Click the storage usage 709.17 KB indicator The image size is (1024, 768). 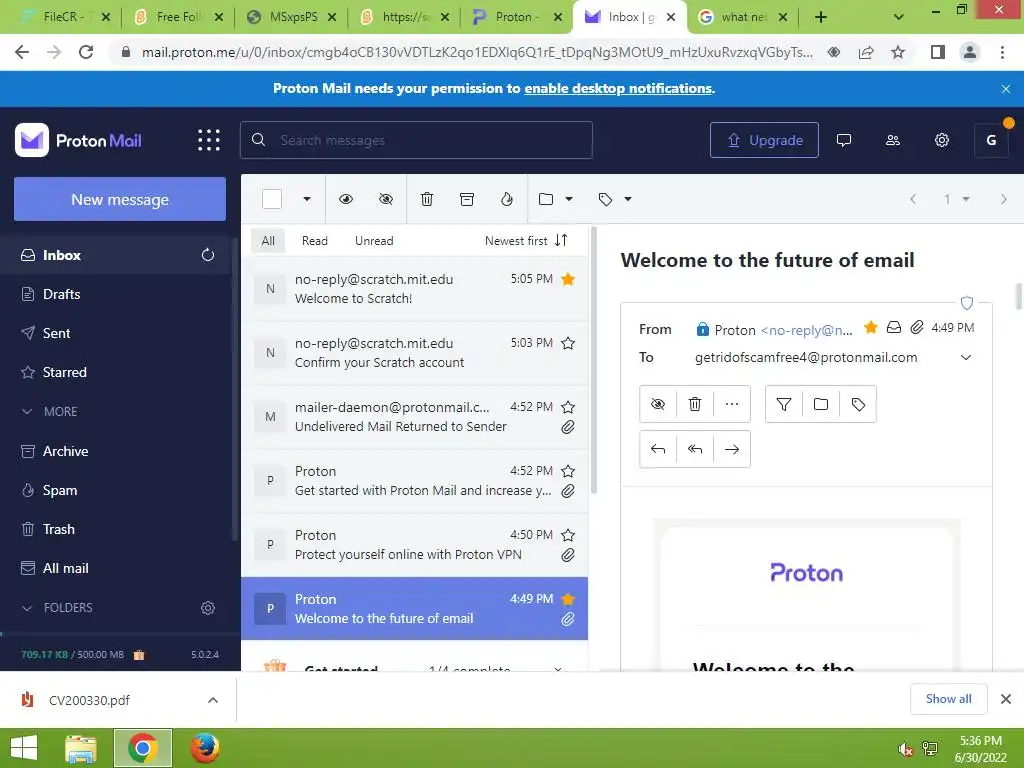pyautogui.click(x=72, y=654)
